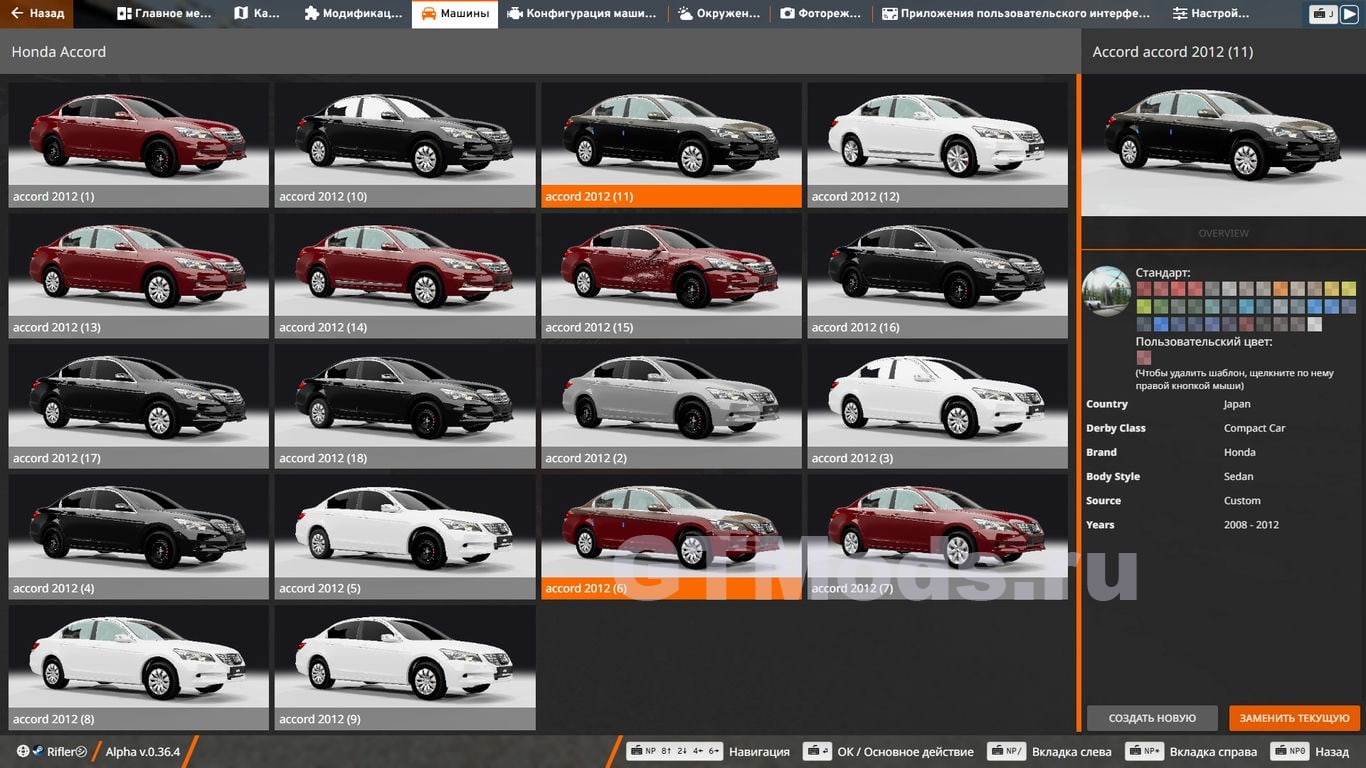Select the accord 2012 (5) thumbnail
Screen dimensions: 1366x768
pos(405,536)
